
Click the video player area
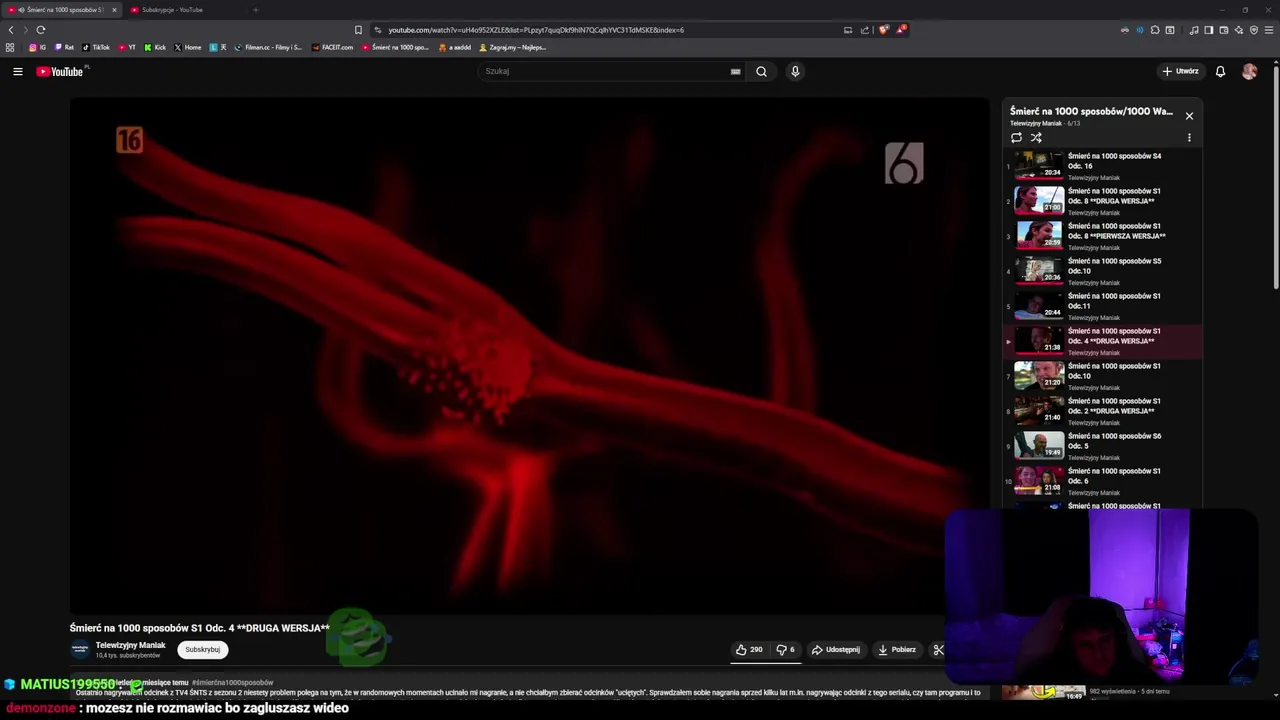click(x=529, y=355)
